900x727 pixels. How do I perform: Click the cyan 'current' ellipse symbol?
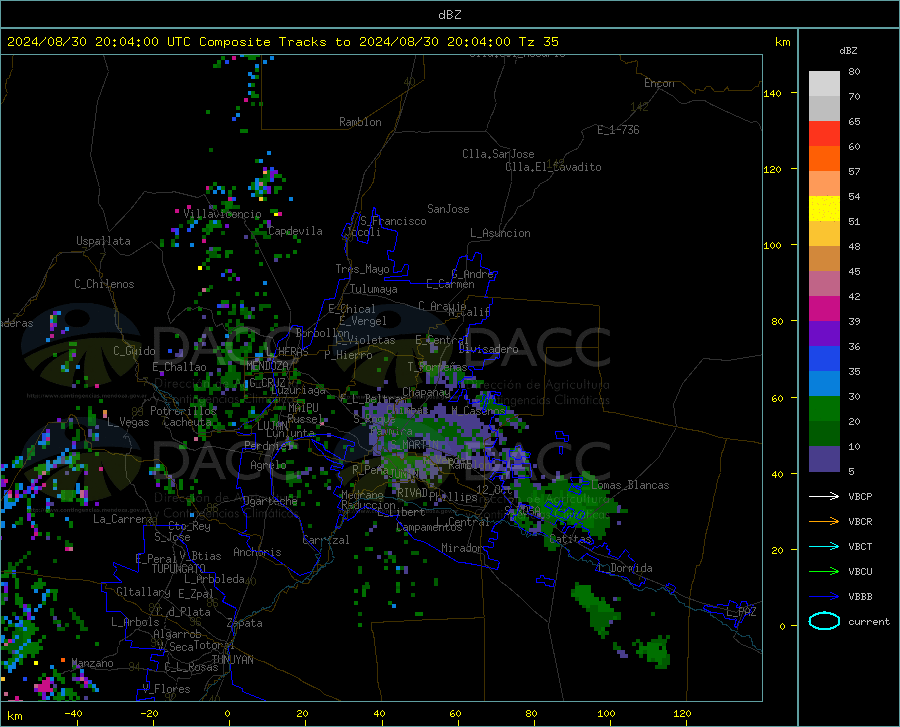824,621
